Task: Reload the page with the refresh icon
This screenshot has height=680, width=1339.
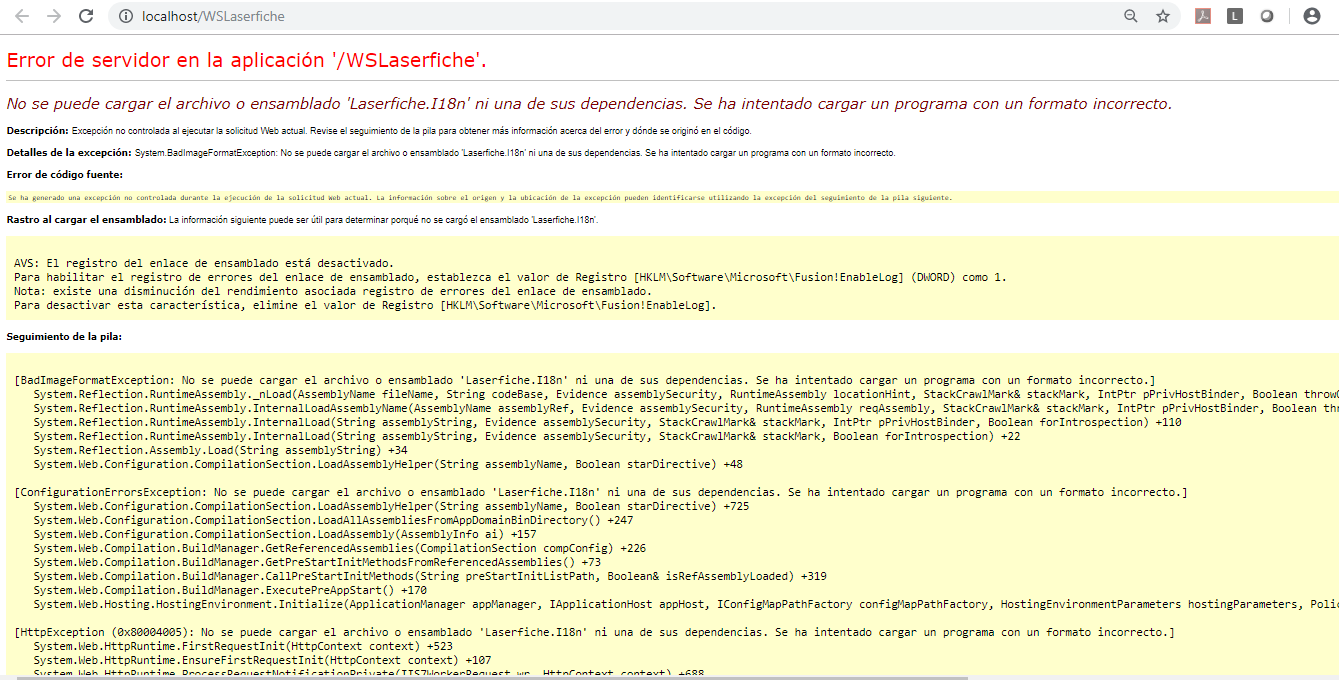Action: click(x=86, y=16)
